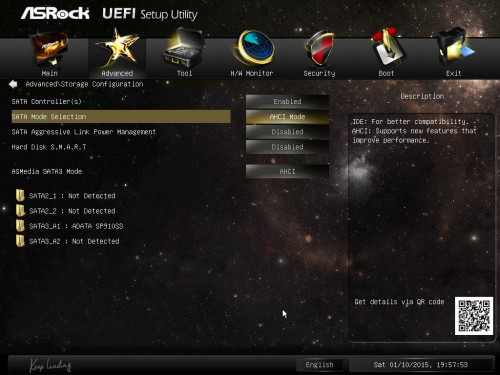Open the Boot joystick icon
The height and width of the screenshot is (375, 500).
[x=387, y=47]
